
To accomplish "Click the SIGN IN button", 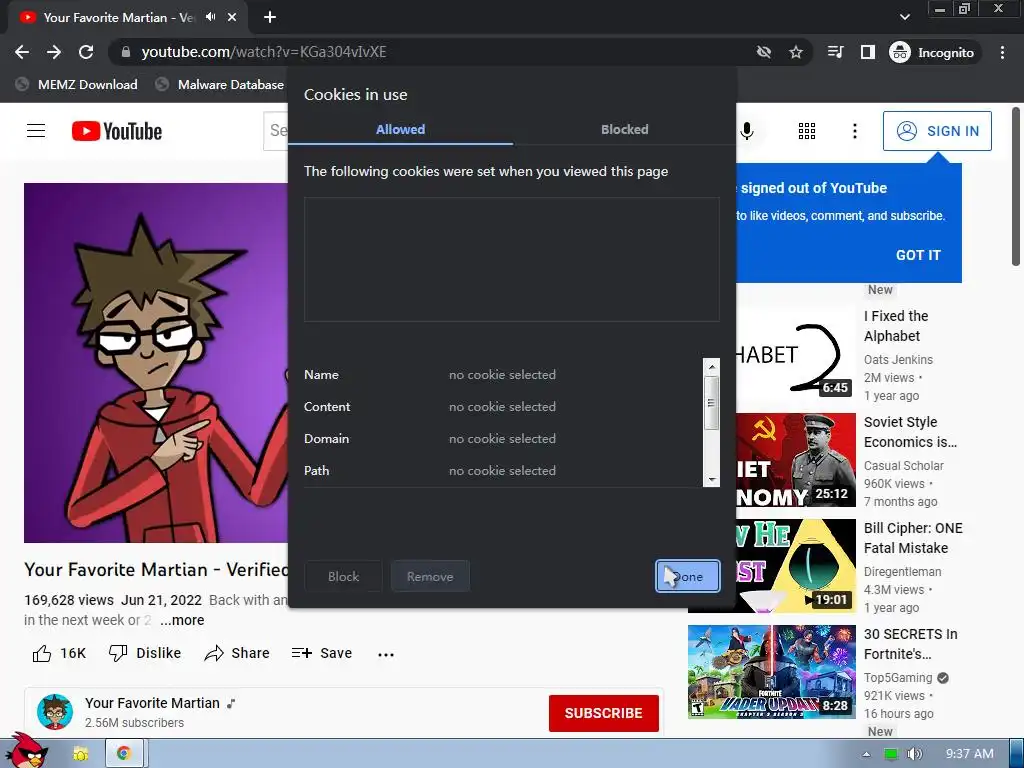I will [x=937, y=131].
